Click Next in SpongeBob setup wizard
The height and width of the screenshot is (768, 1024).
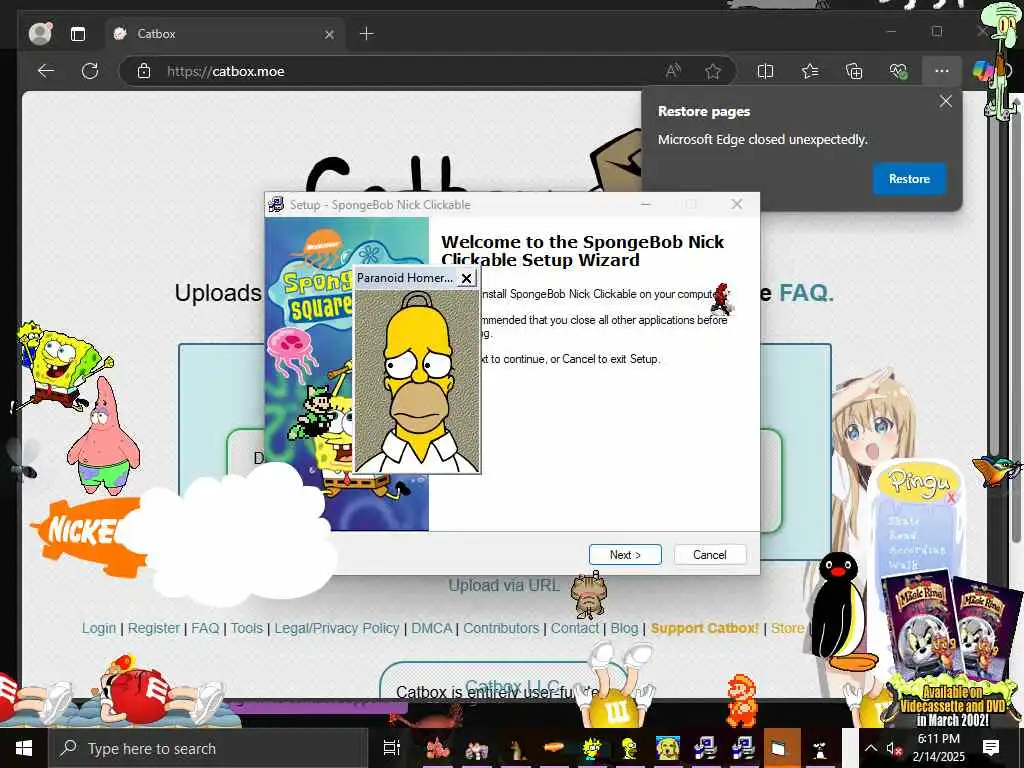(x=625, y=554)
